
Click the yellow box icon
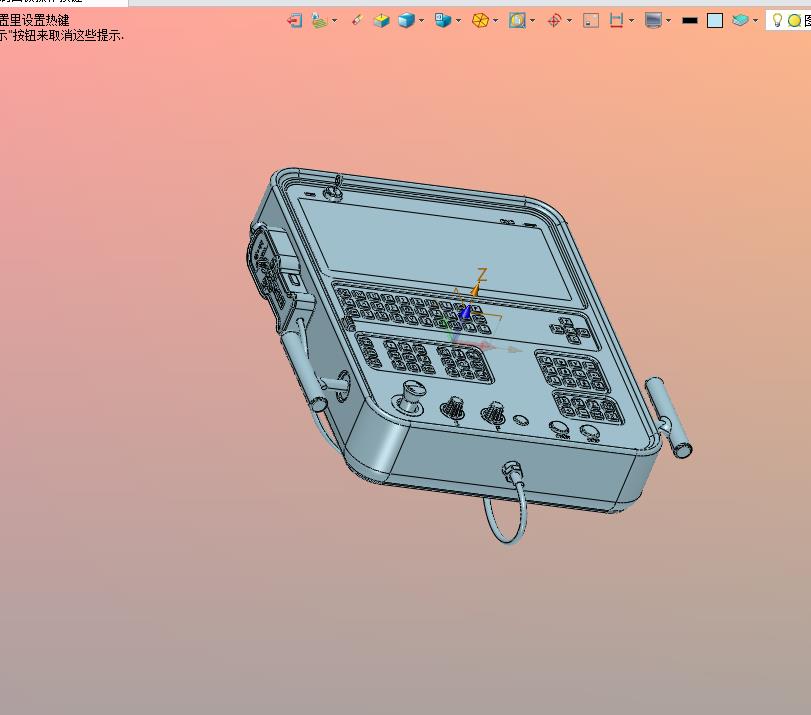(381, 20)
